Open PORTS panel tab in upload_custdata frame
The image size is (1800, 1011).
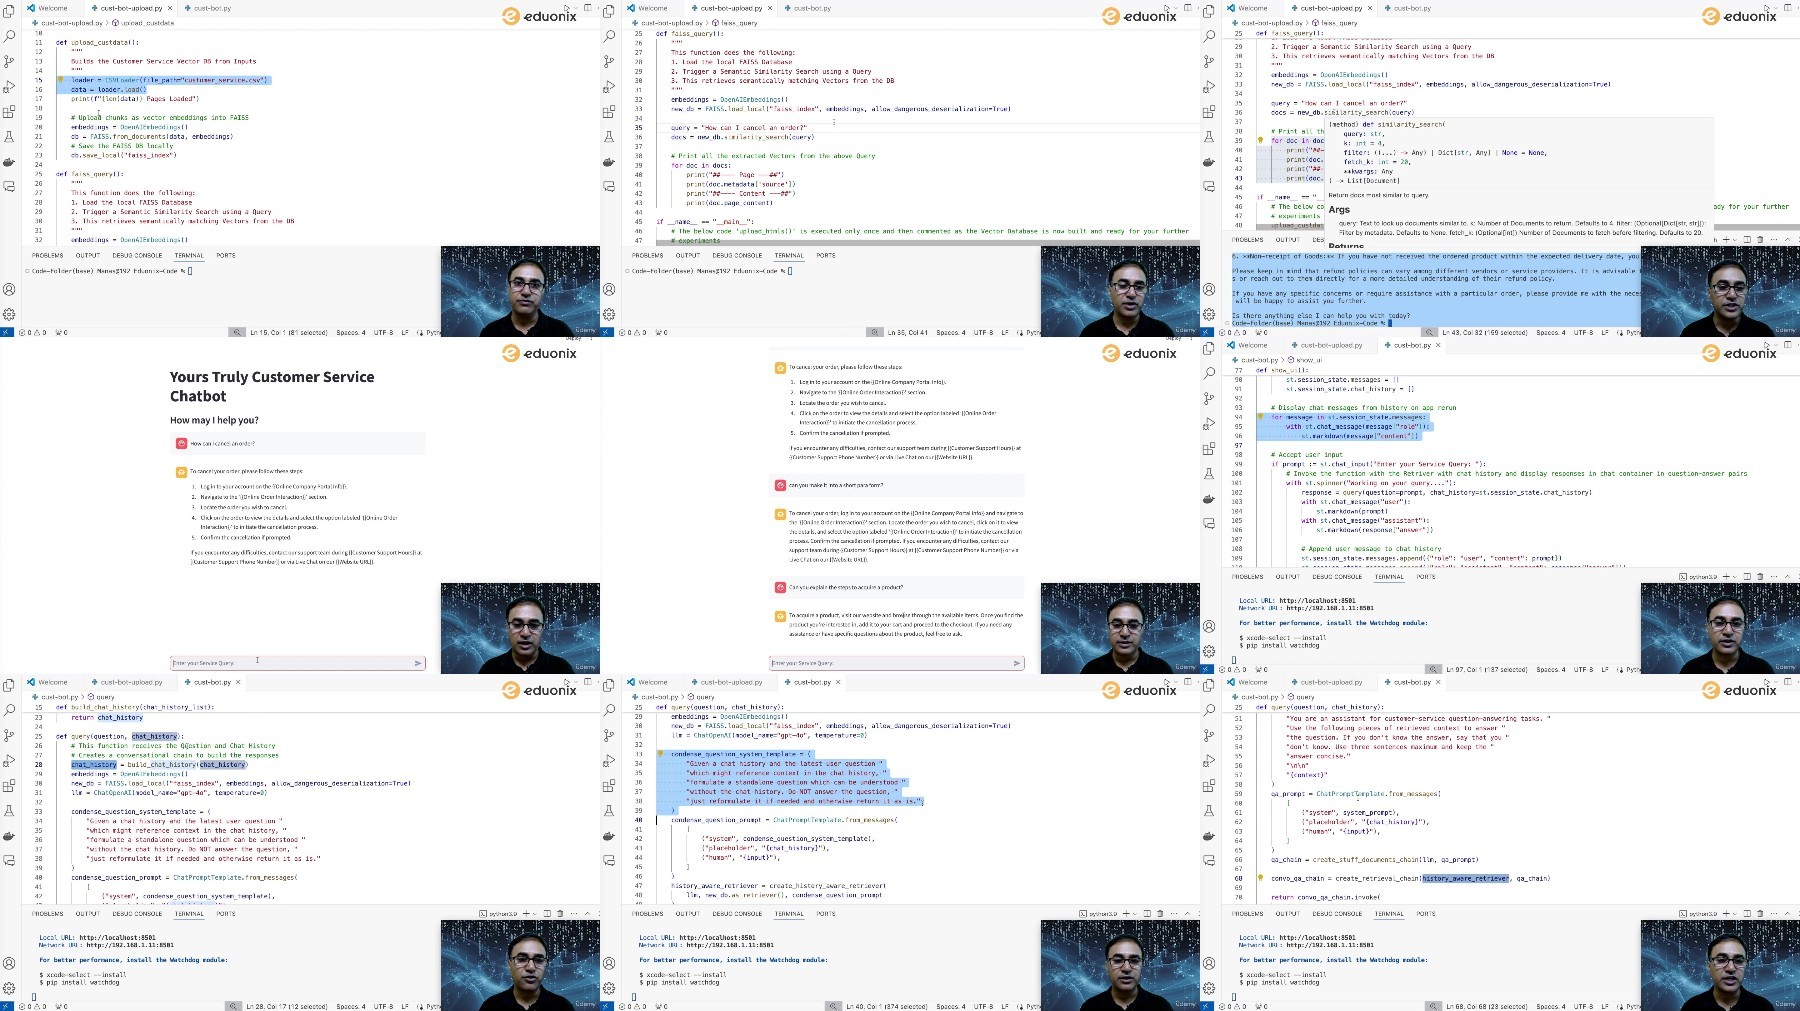(x=226, y=255)
